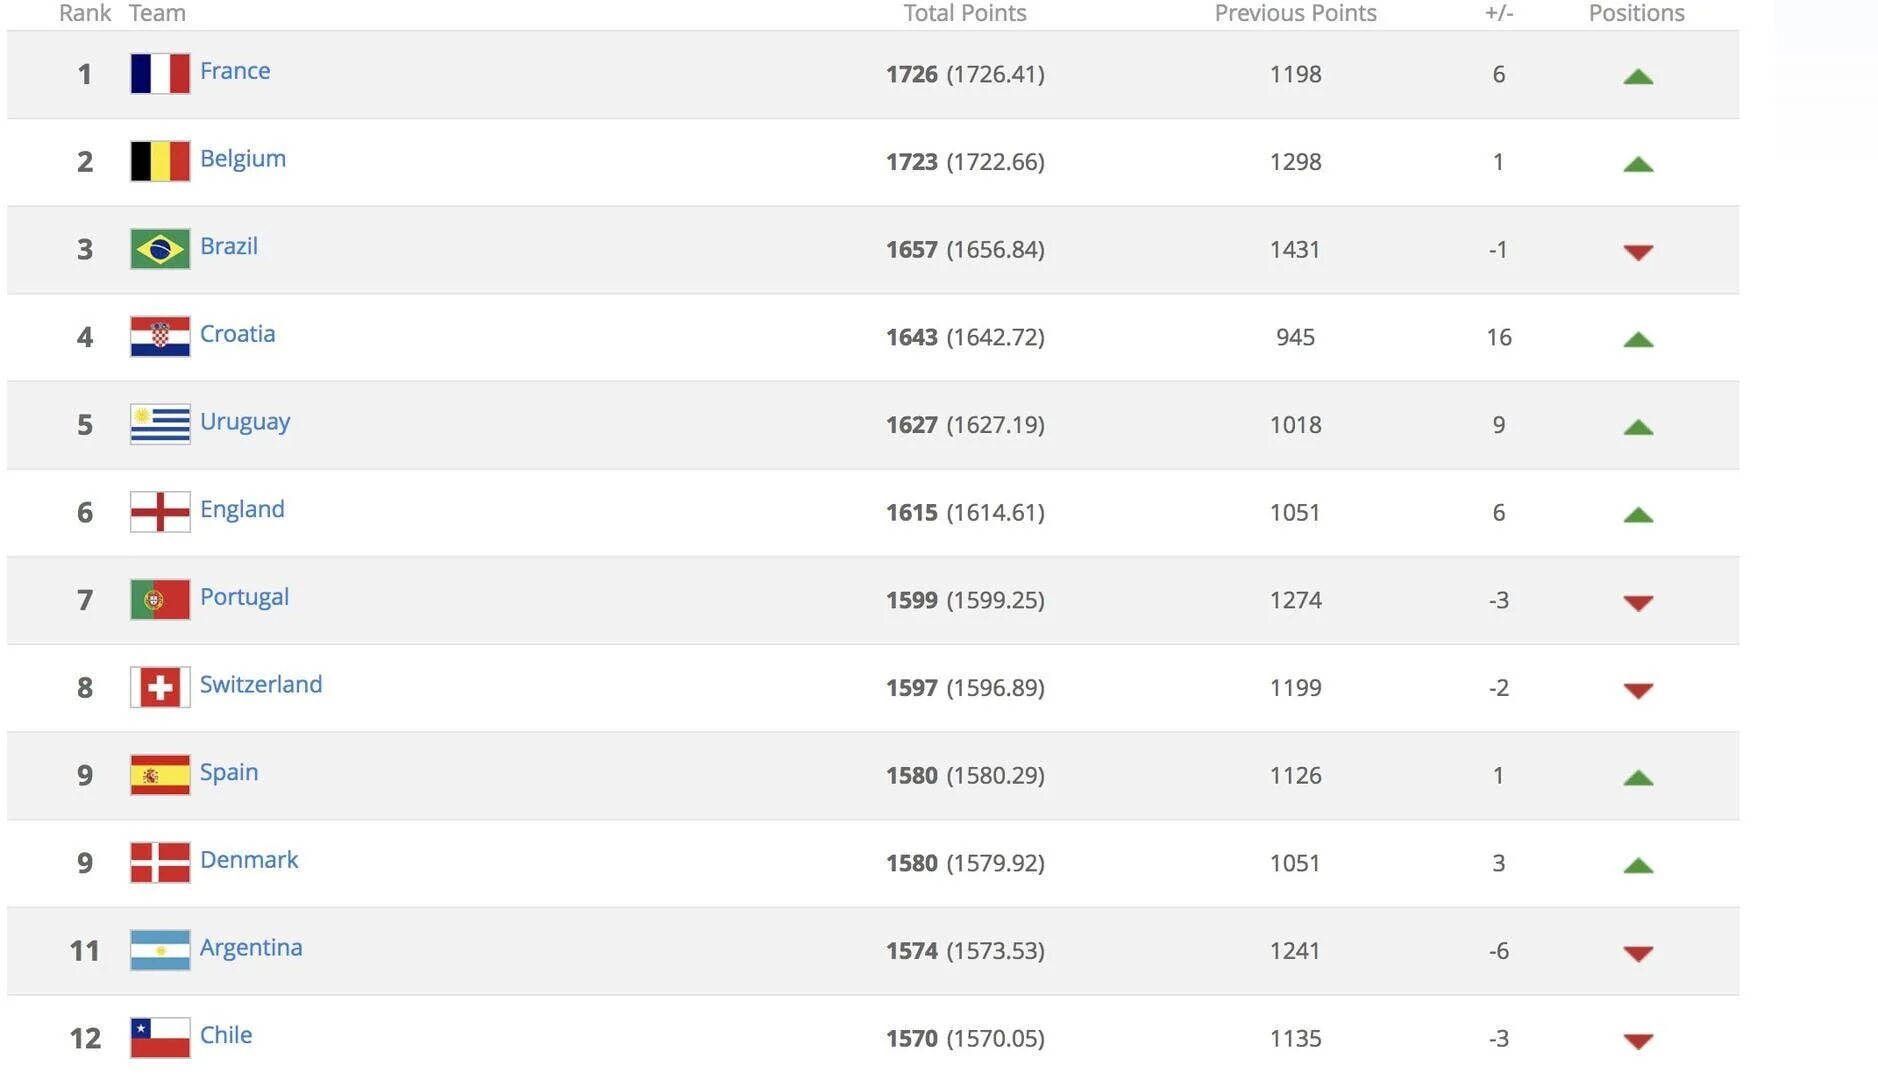The width and height of the screenshot is (1878, 1080).
Task: Click the Rank column header
Action: pos(85,13)
